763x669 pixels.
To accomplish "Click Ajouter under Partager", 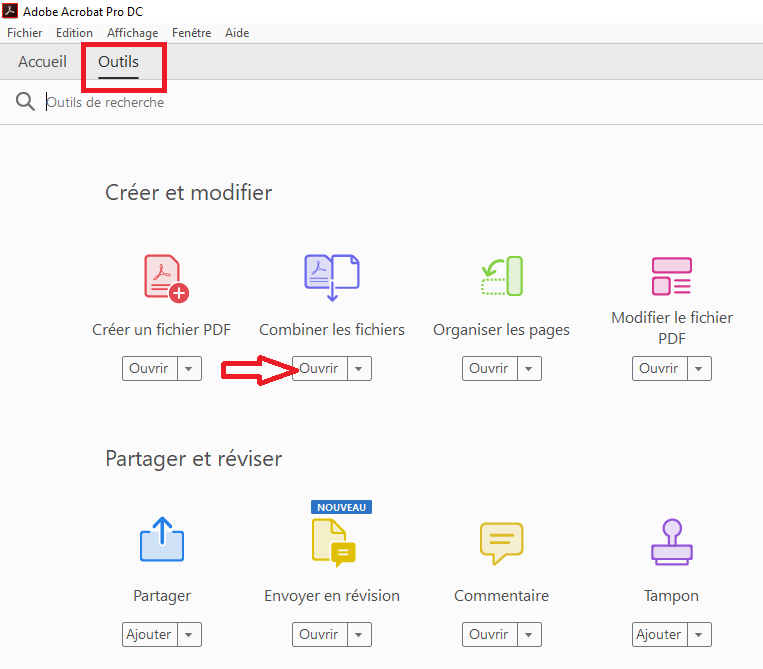I will (x=150, y=634).
